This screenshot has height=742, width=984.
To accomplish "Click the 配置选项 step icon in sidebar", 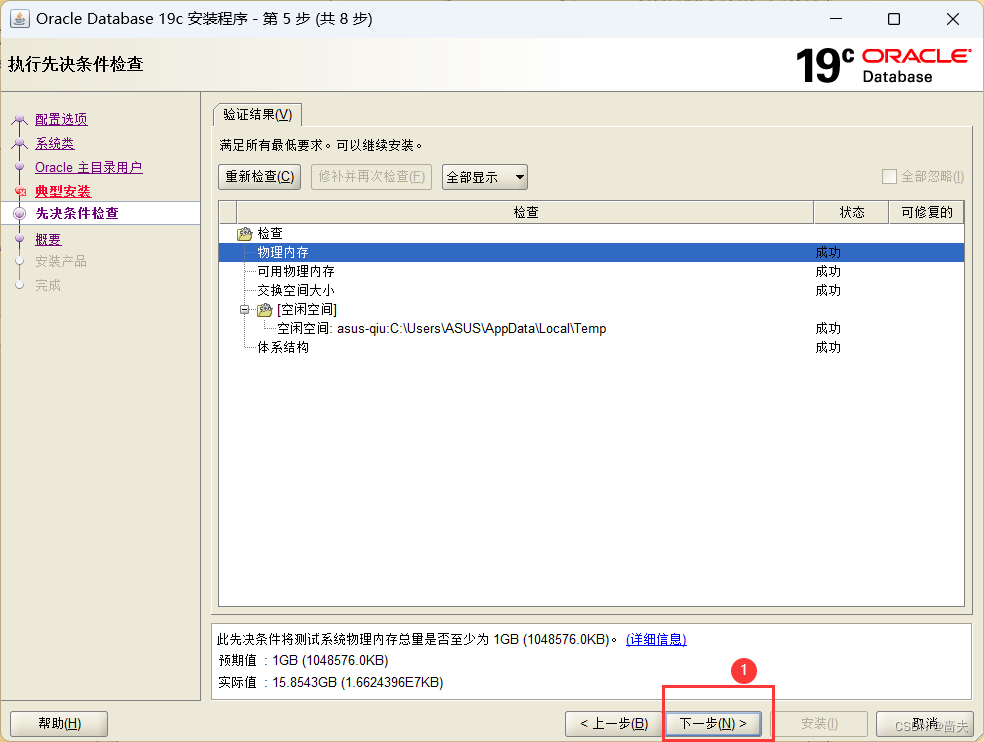I will point(19,118).
